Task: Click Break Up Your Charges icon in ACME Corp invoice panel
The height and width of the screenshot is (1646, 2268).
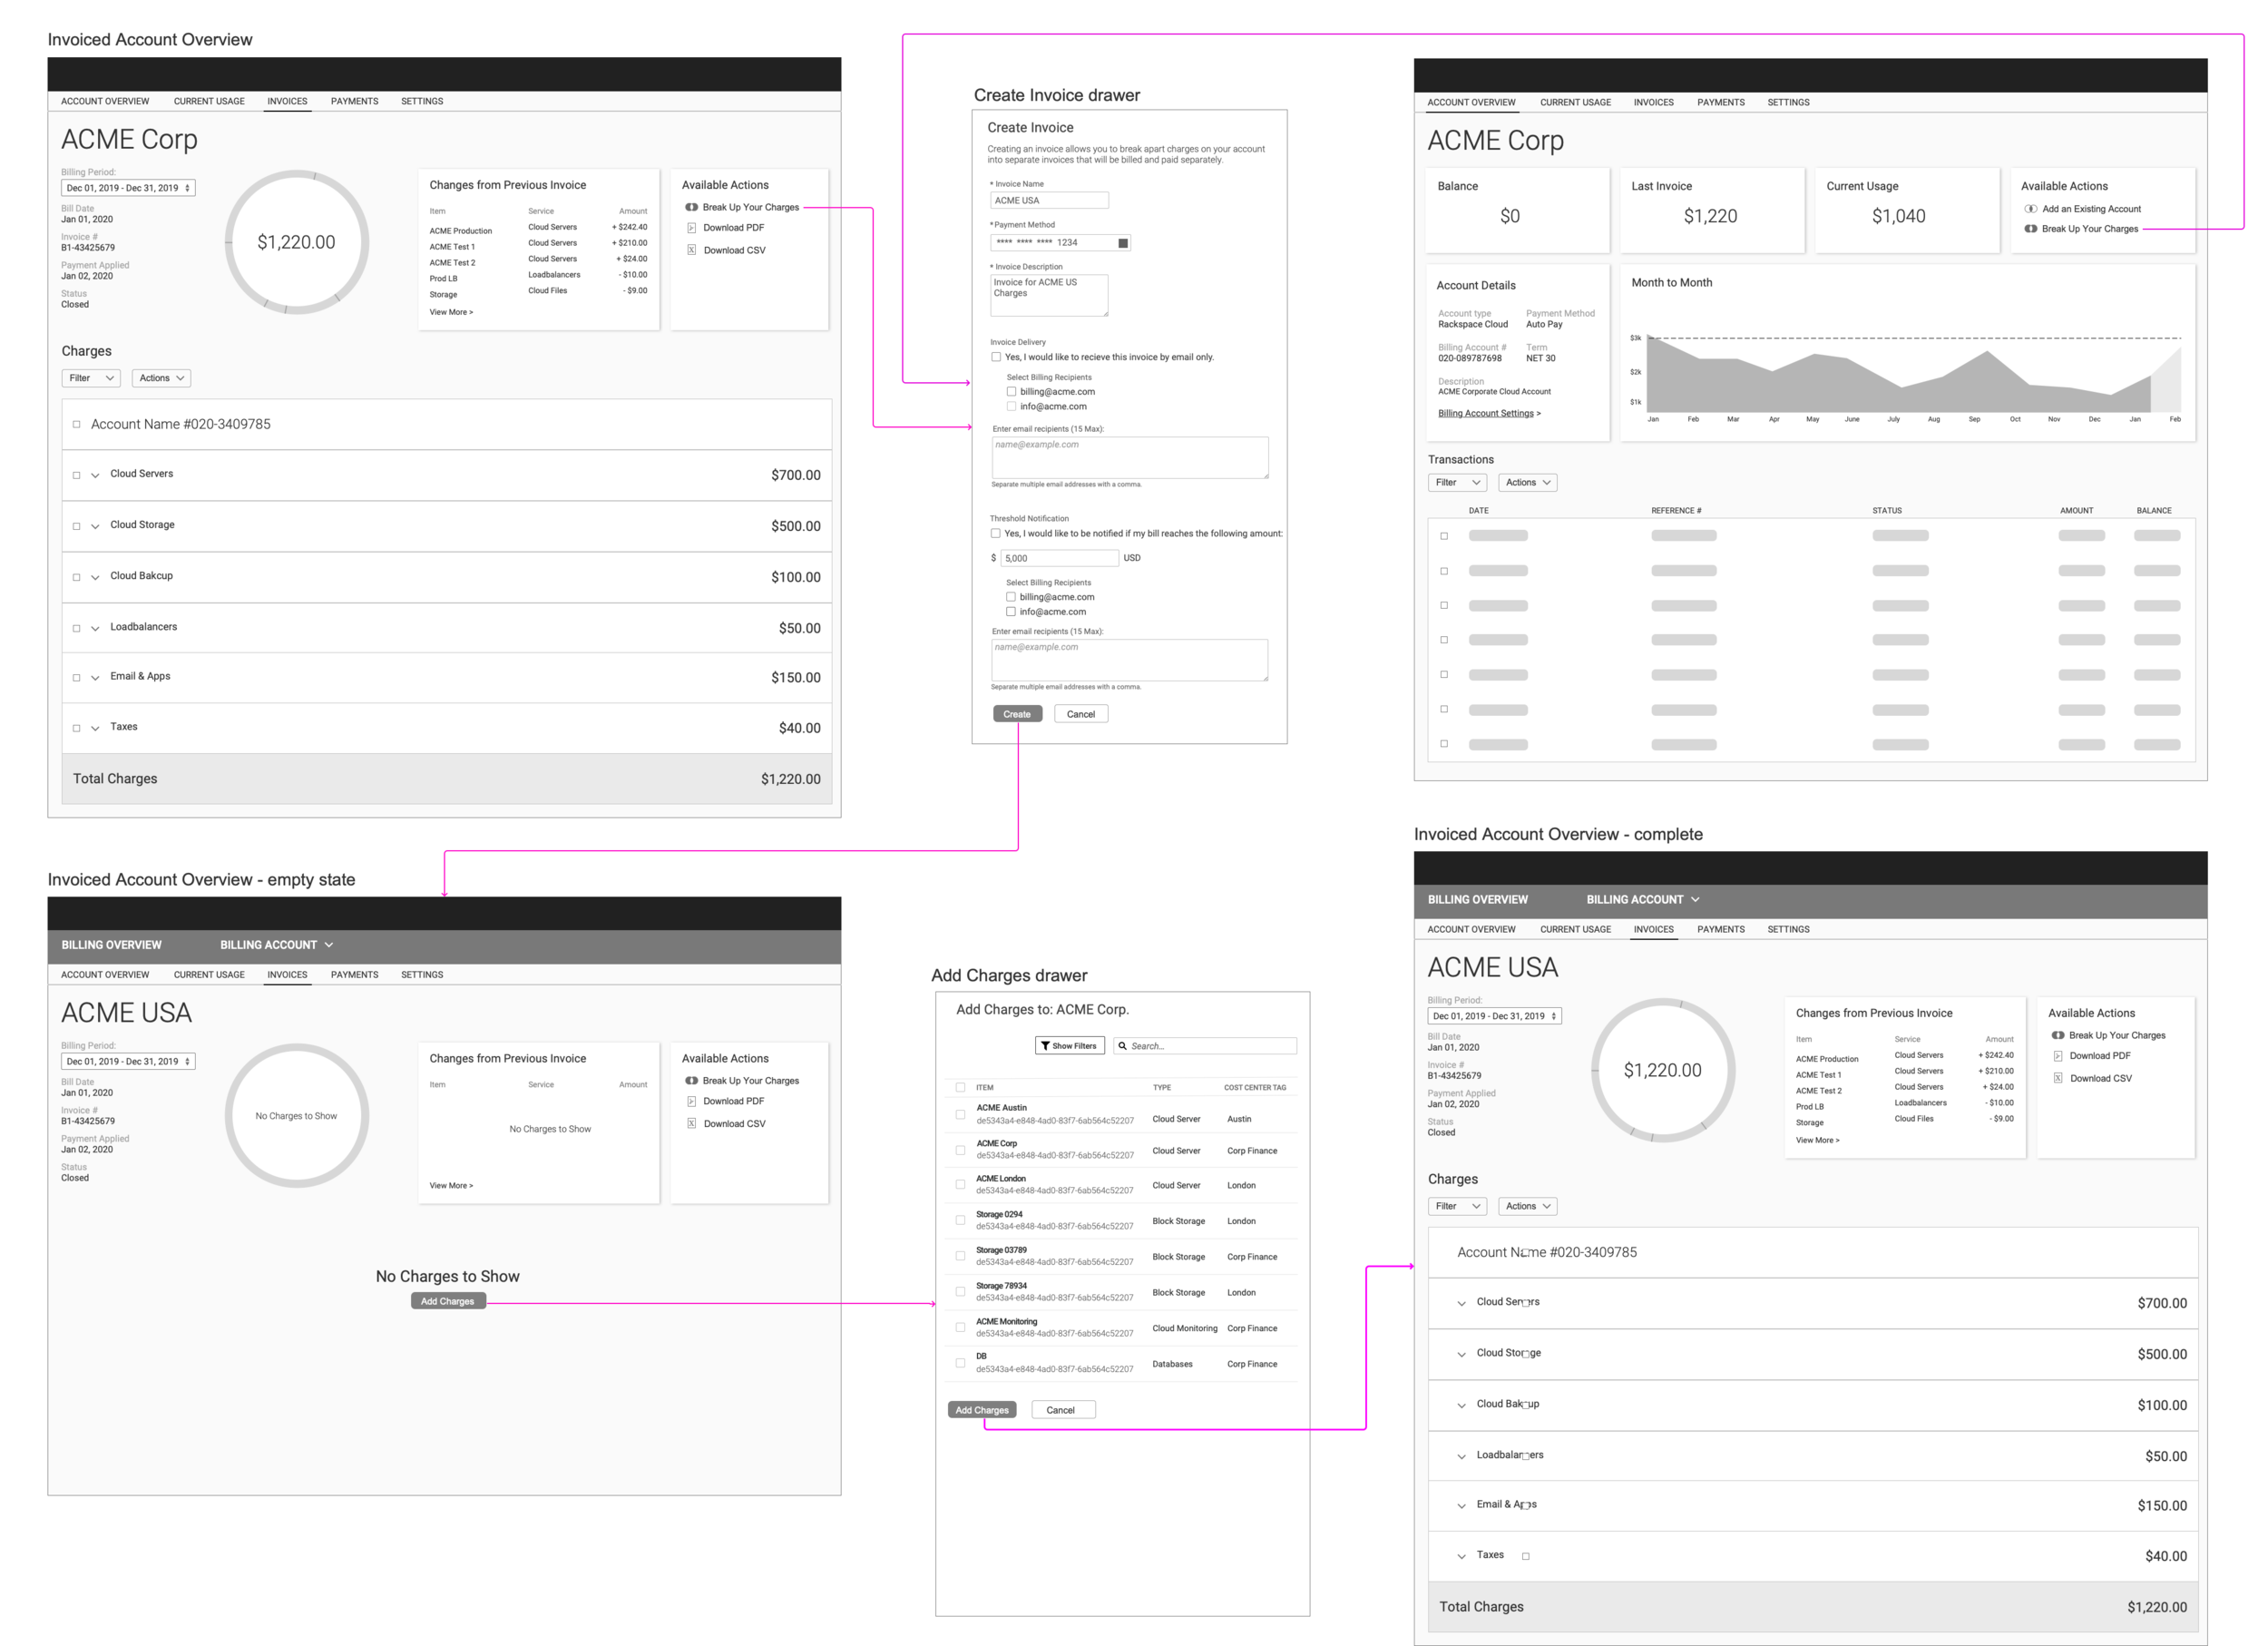Action: [x=691, y=207]
